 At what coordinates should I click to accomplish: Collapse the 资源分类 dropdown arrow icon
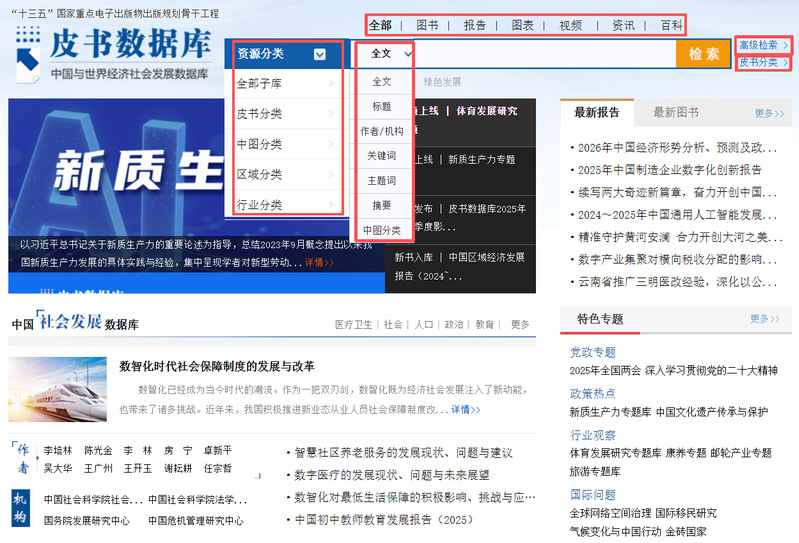[x=318, y=54]
